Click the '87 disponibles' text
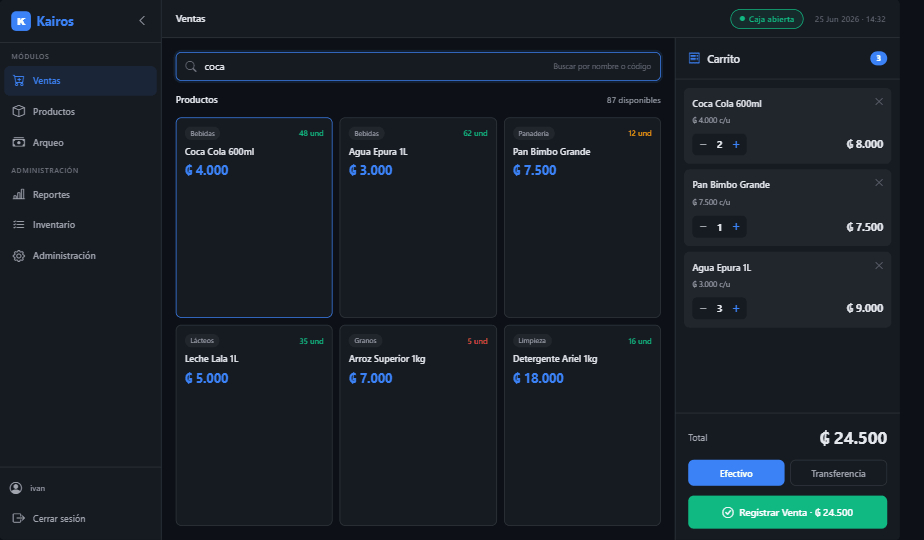 point(633,100)
